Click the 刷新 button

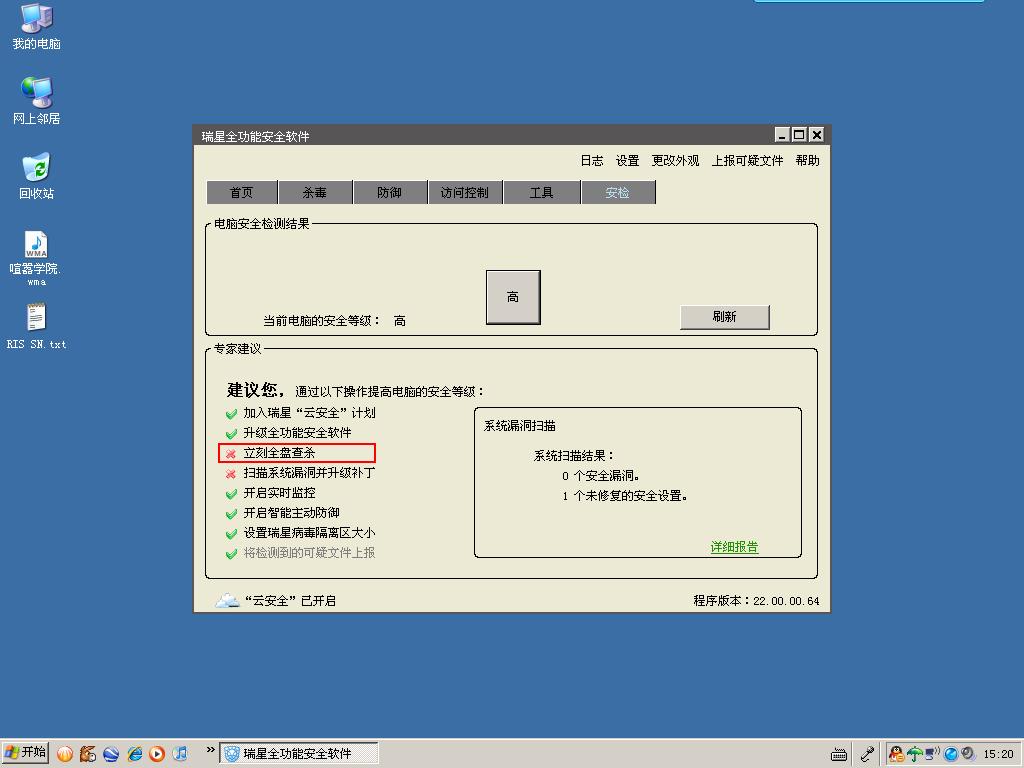pos(724,317)
